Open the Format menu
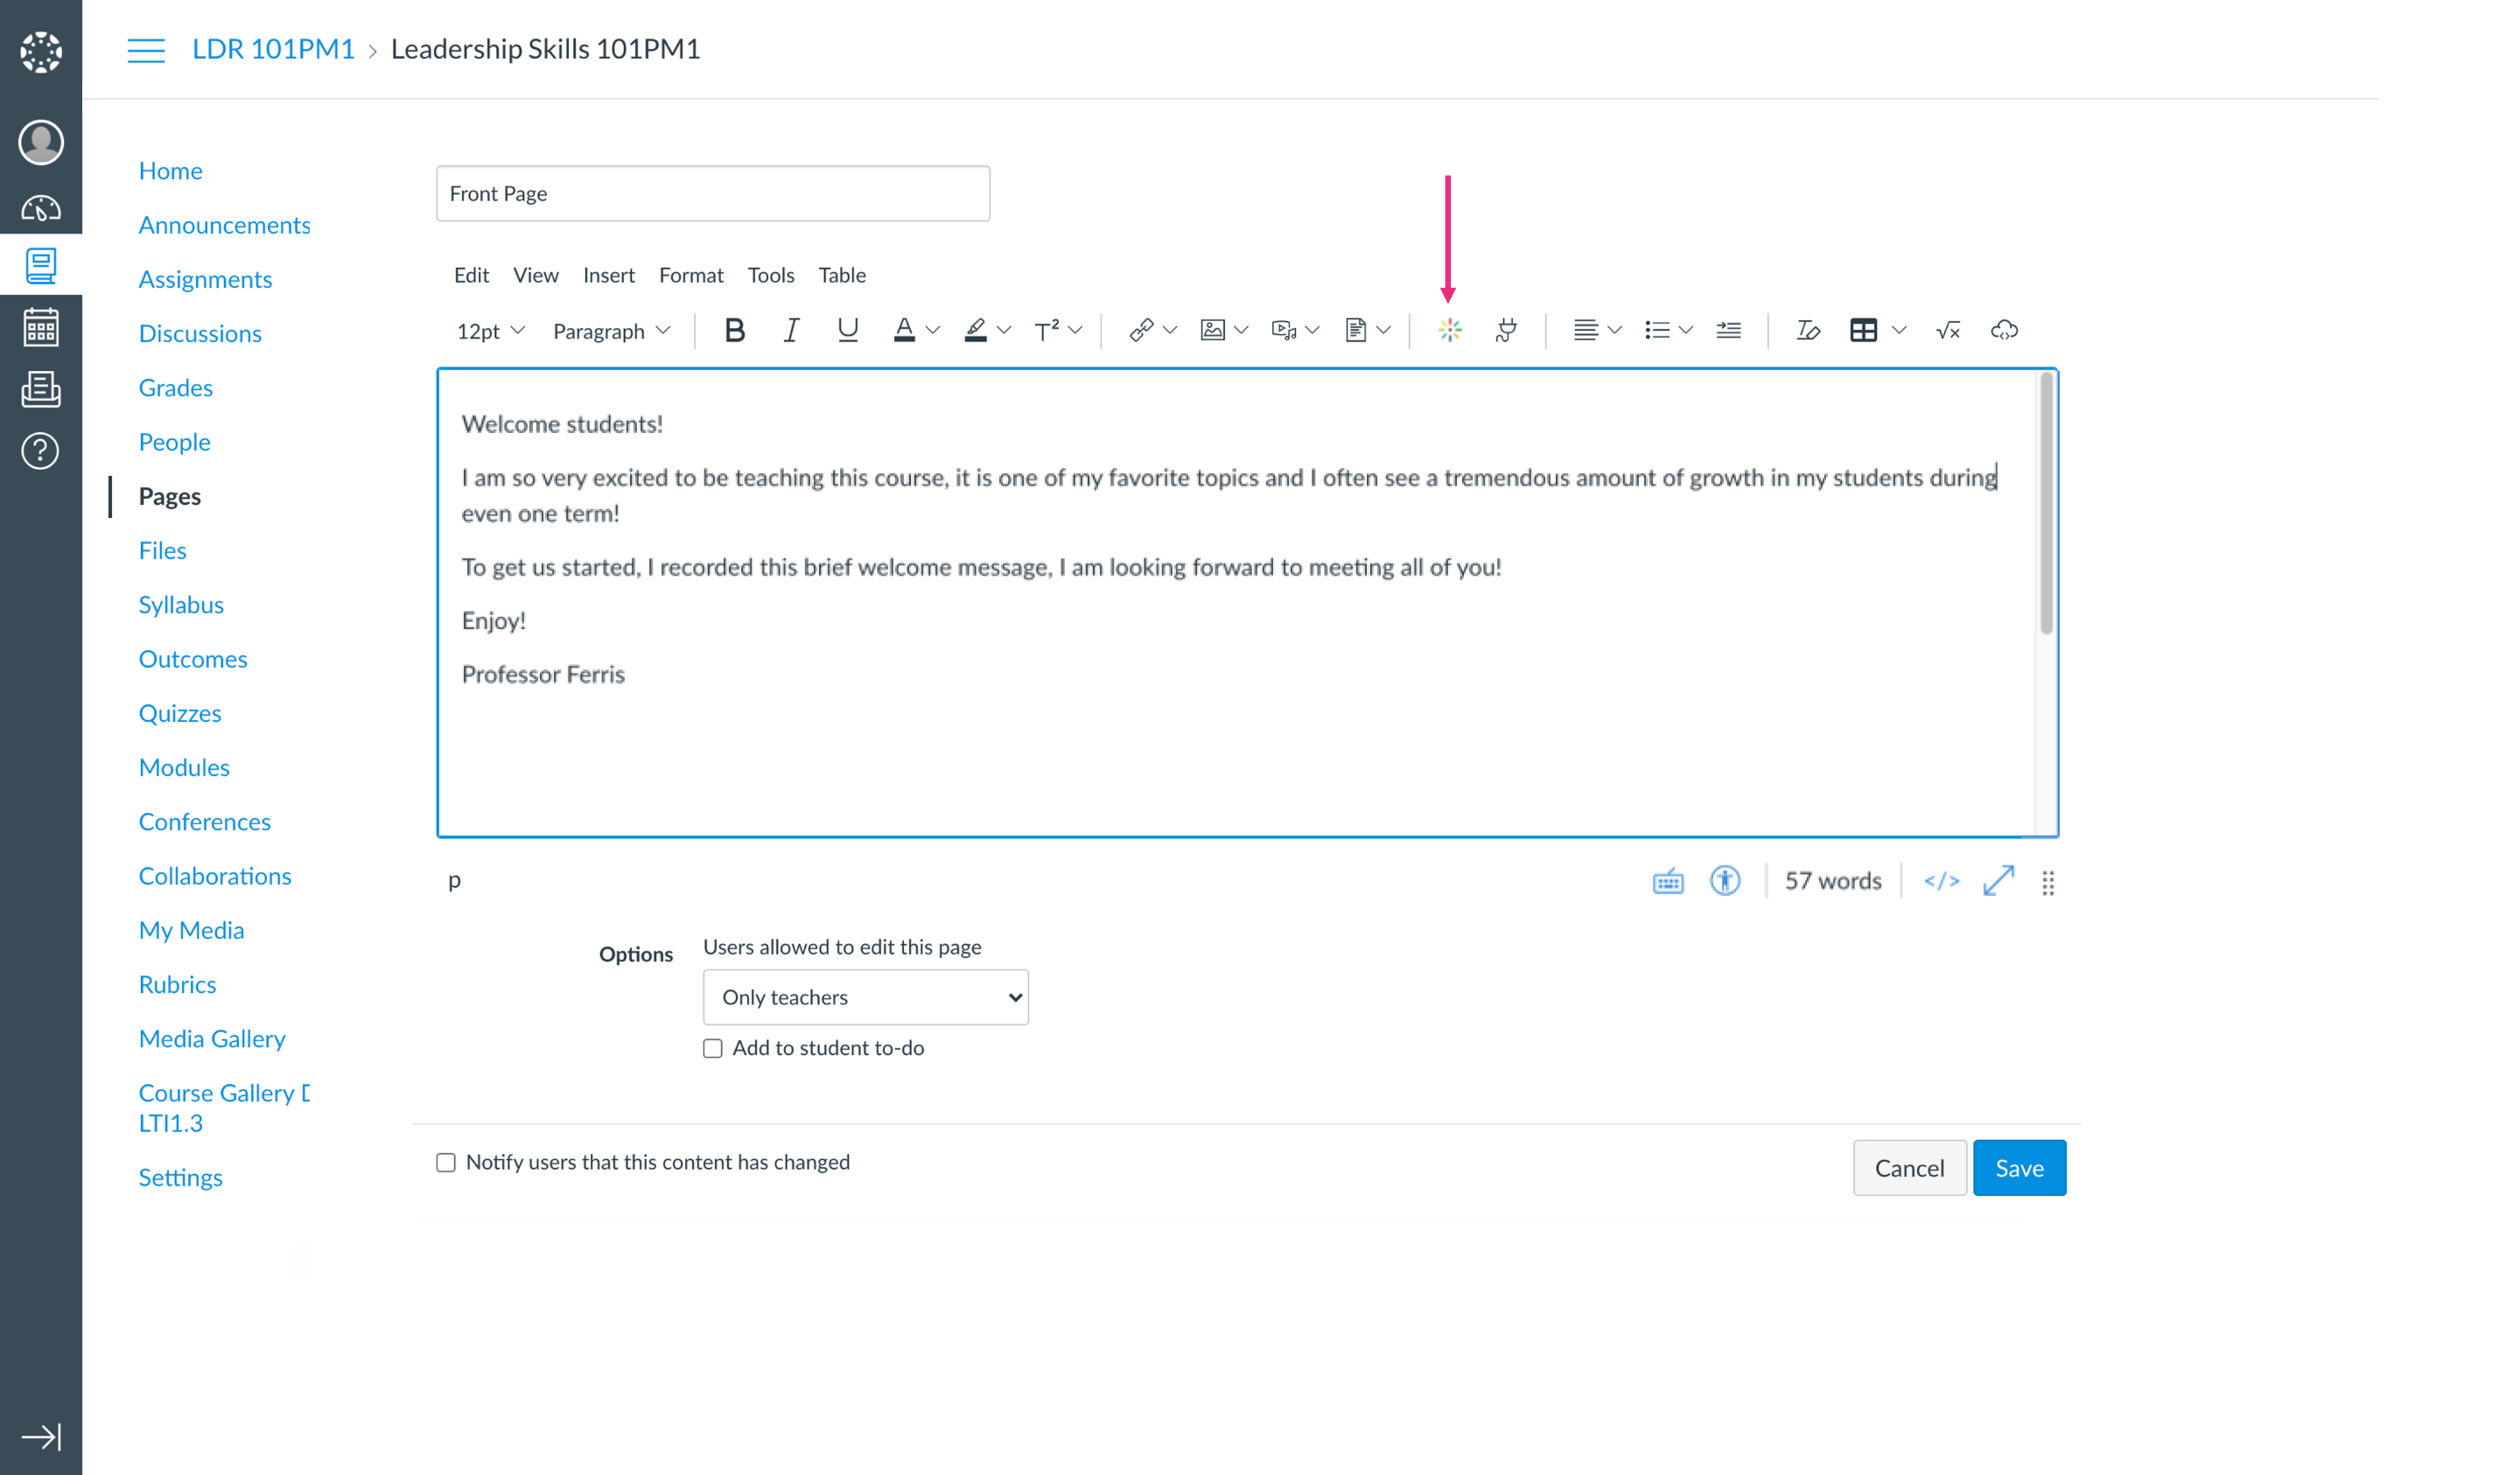 tap(690, 275)
